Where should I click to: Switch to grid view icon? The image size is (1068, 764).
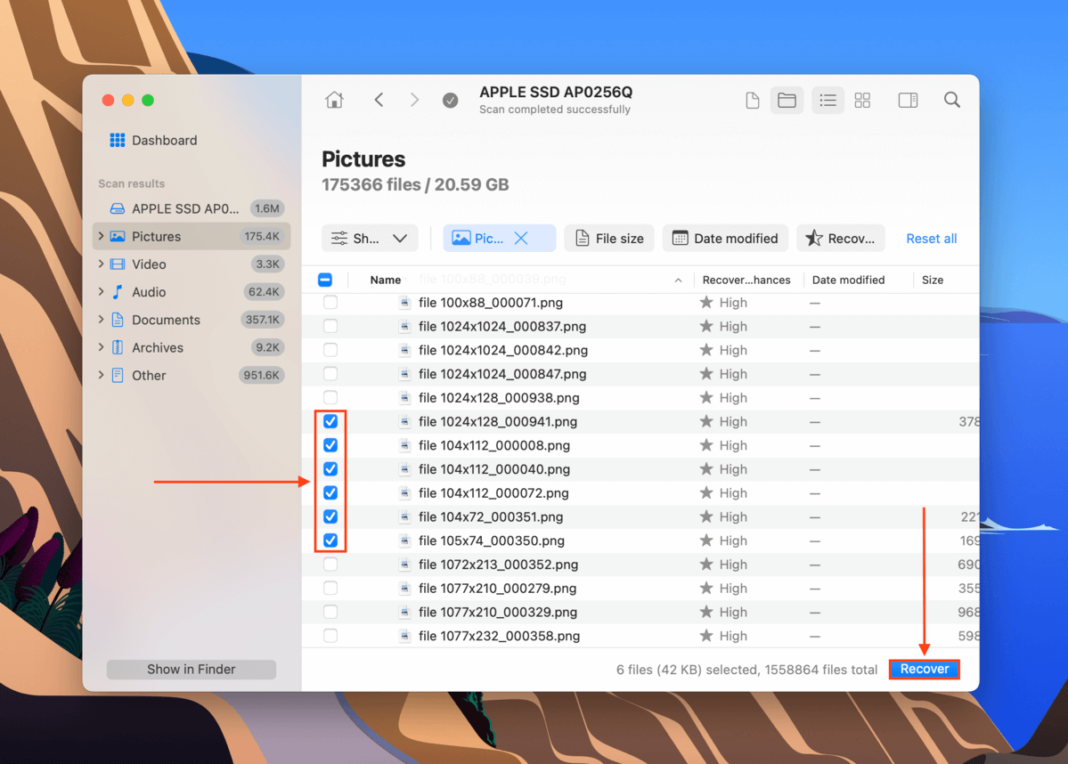pos(862,100)
